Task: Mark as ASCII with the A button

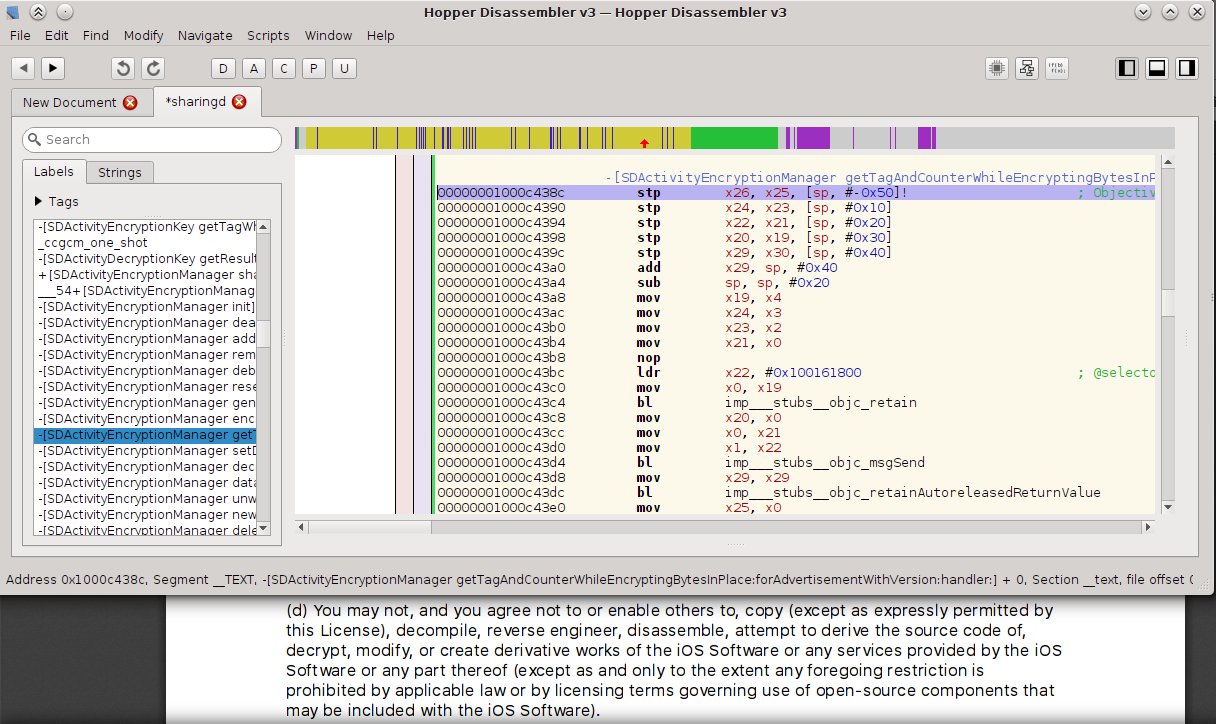Action: tap(254, 68)
